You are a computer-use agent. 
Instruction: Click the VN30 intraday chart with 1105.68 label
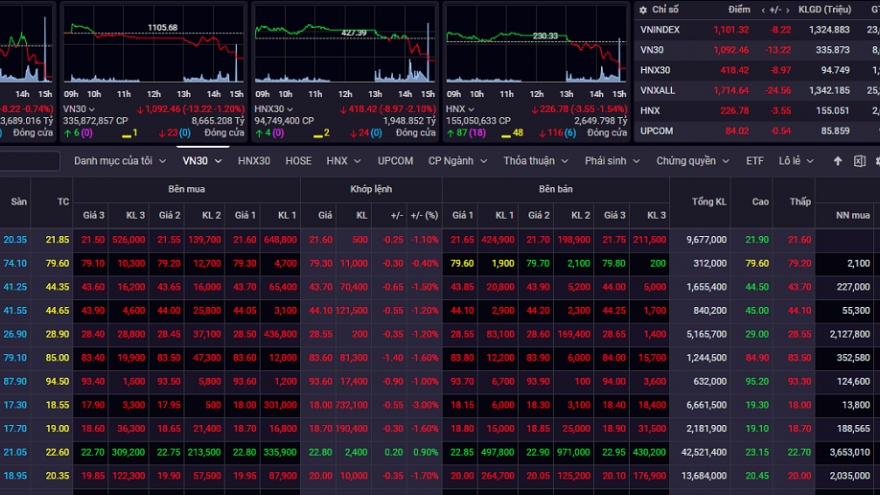pos(152,50)
